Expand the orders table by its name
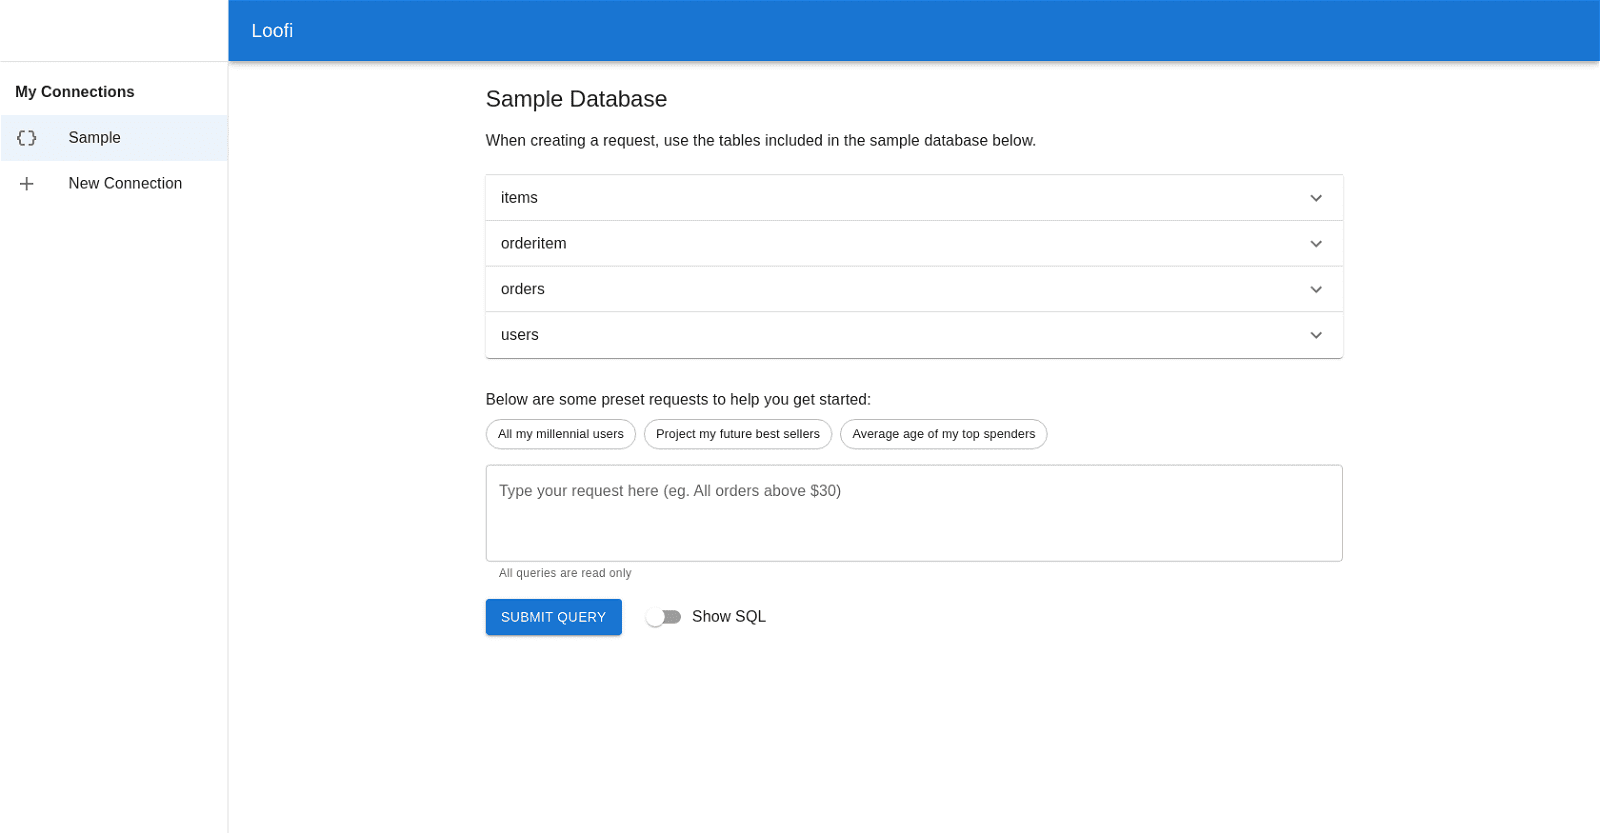Screen dimensions: 1600x834 522,290
